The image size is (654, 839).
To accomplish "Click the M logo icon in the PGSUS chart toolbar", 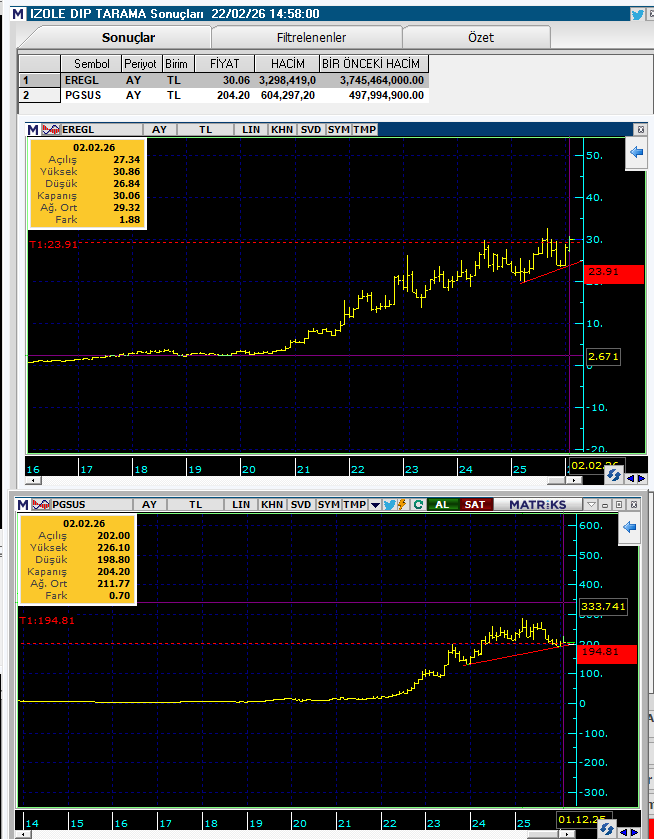I will coord(23,505).
